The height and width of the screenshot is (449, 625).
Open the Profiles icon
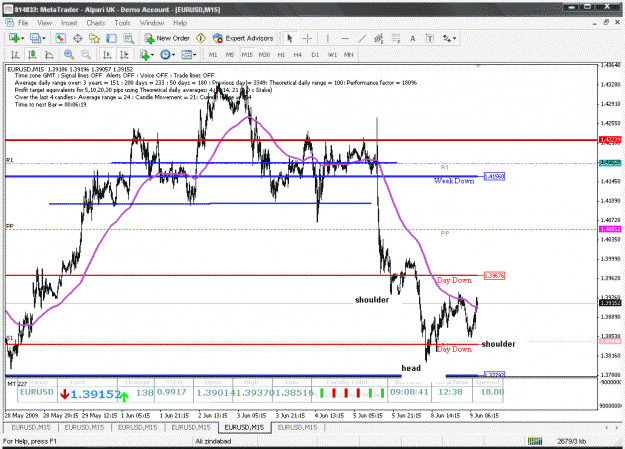35,38
